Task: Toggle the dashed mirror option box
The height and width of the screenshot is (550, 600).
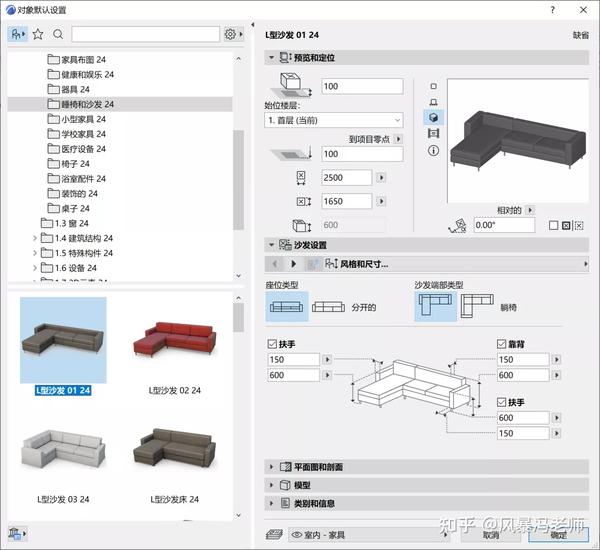Action: tap(579, 225)
